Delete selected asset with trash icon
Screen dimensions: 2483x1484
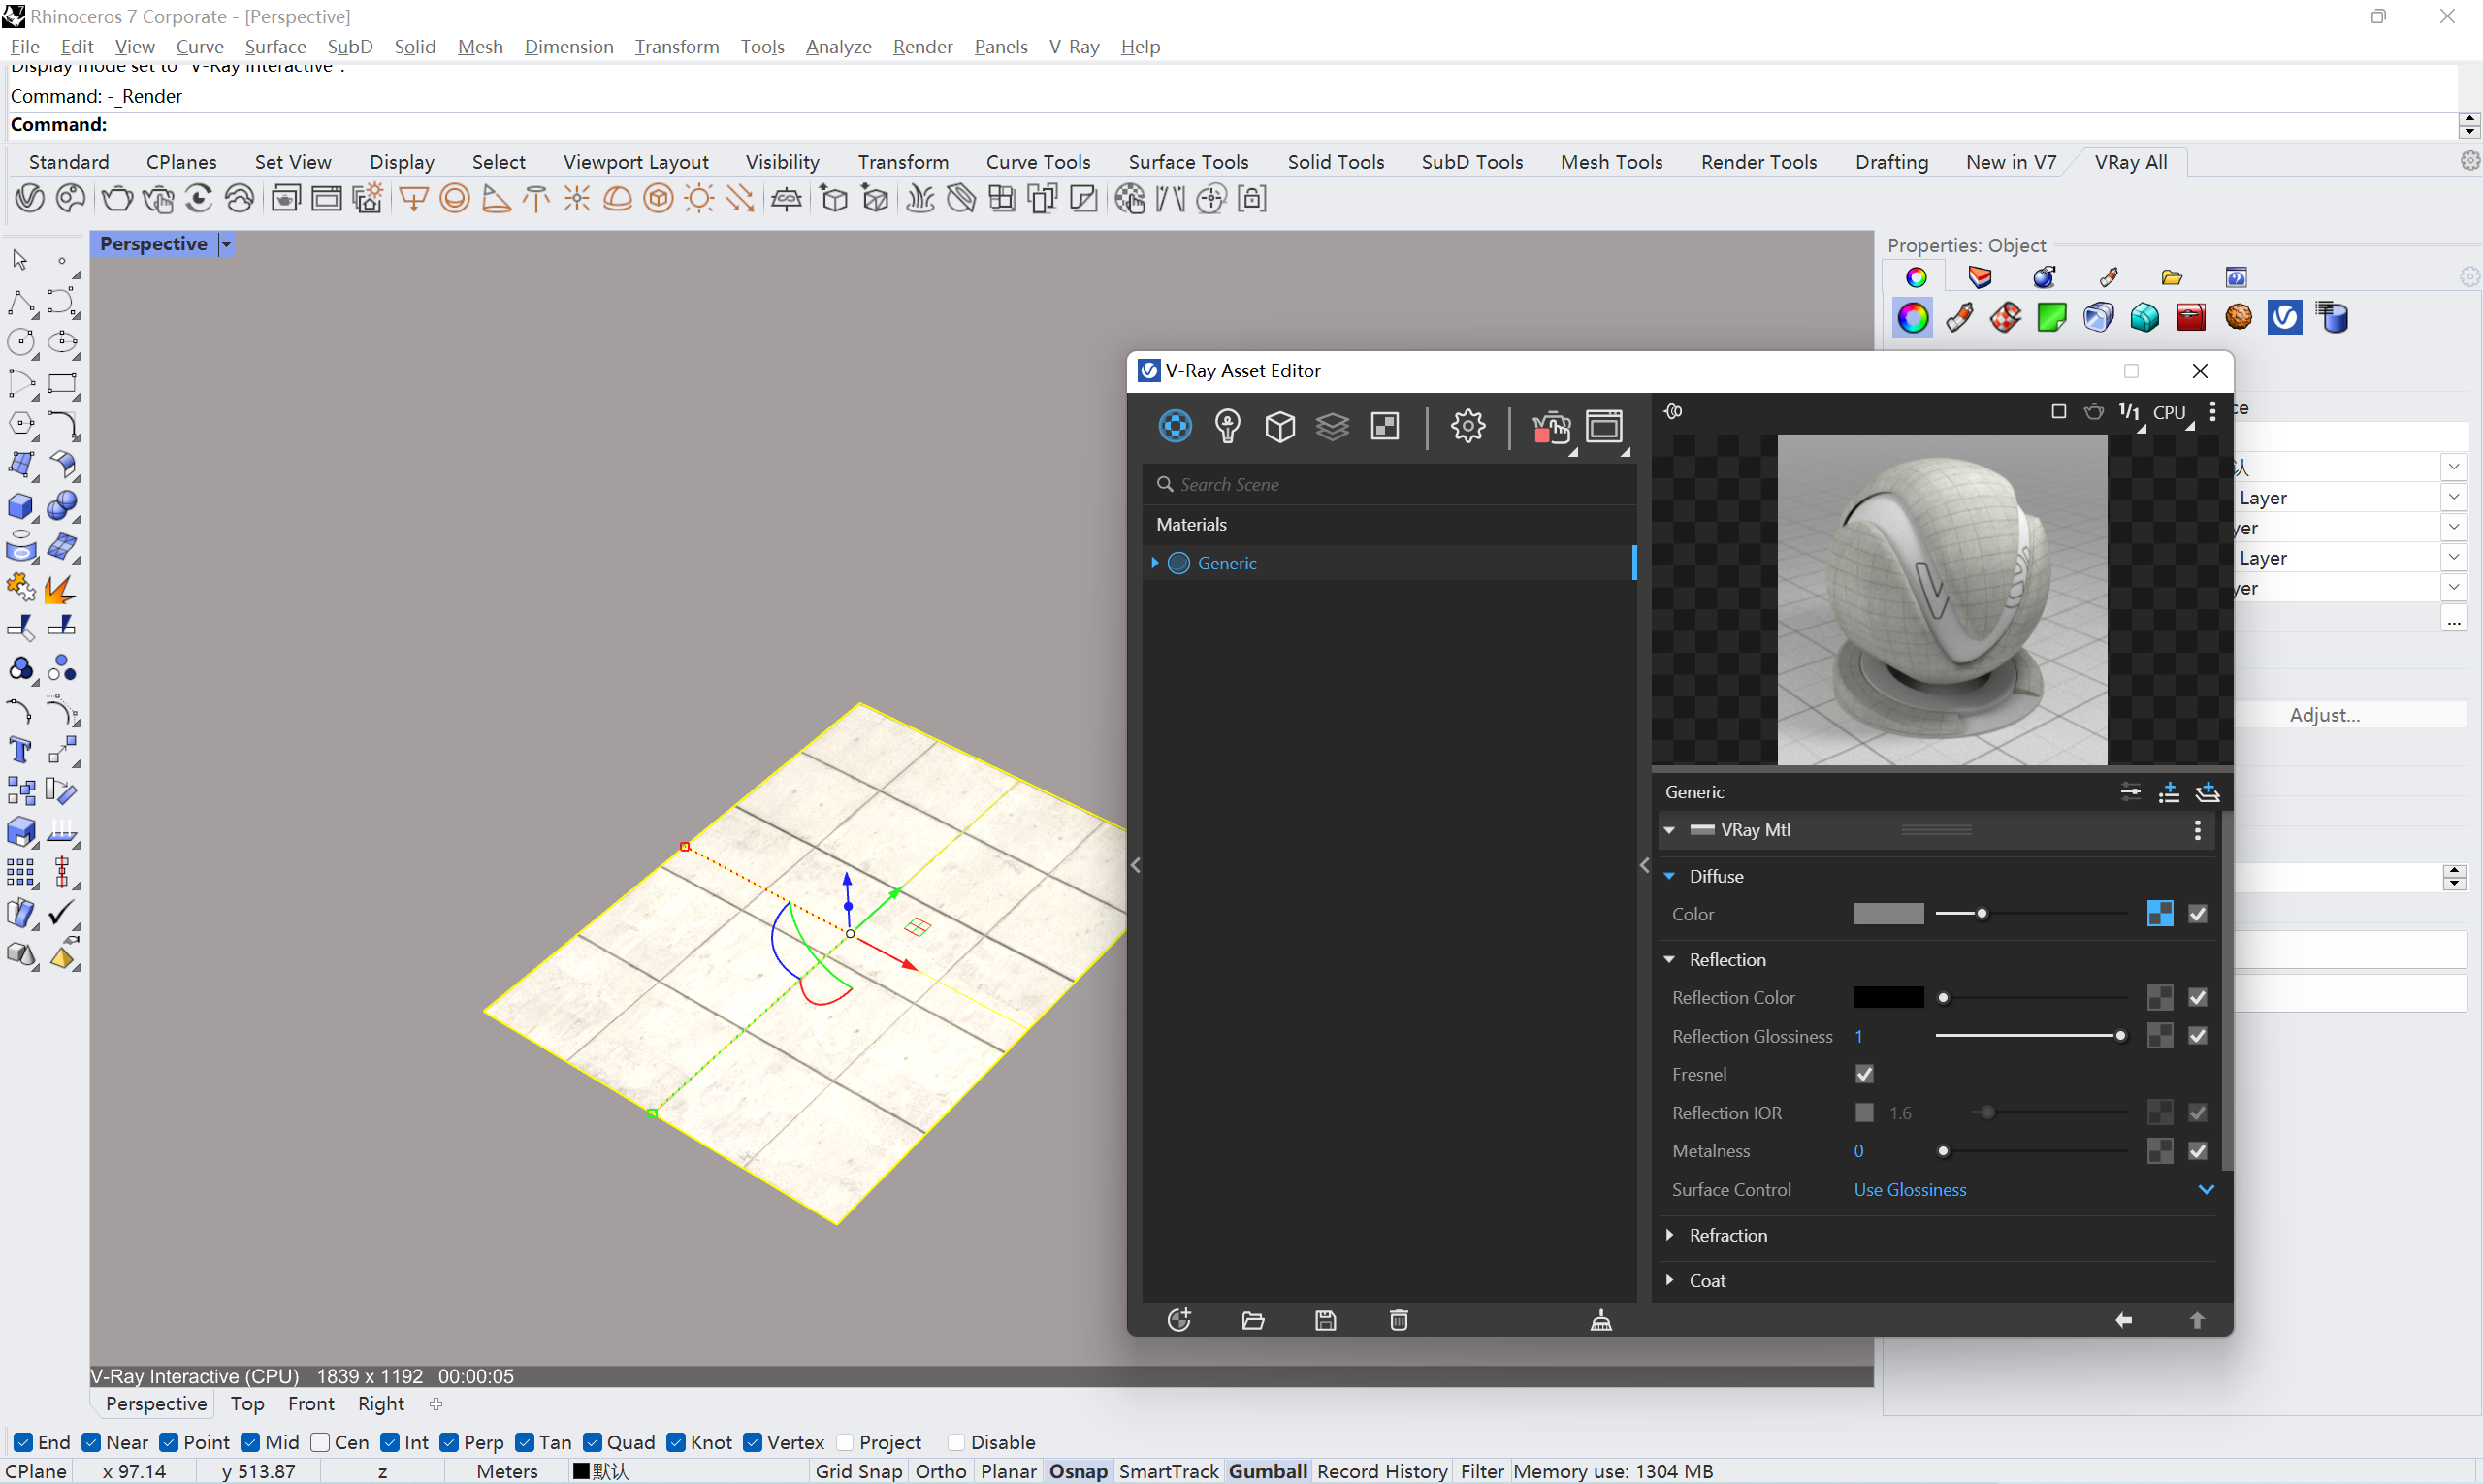click(x=1399, y=1320)
